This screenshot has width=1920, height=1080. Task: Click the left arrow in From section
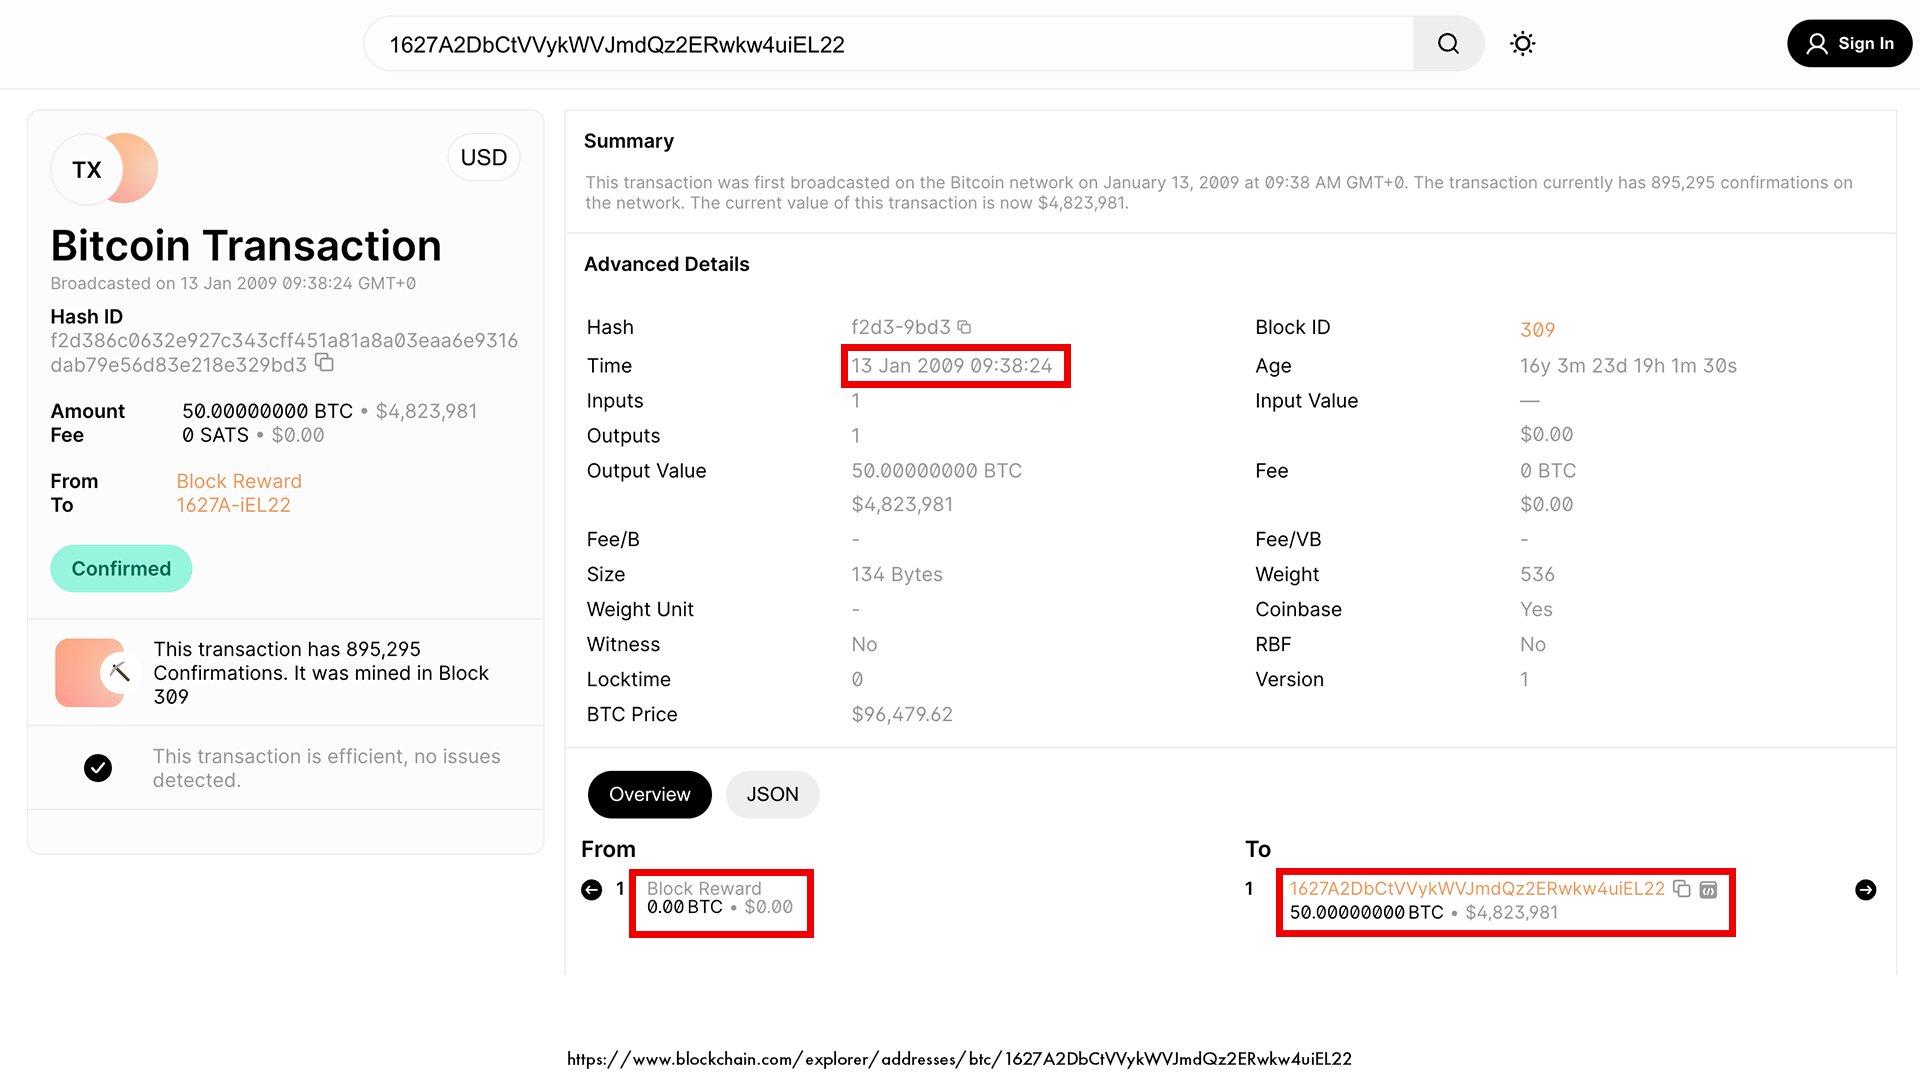592,890
